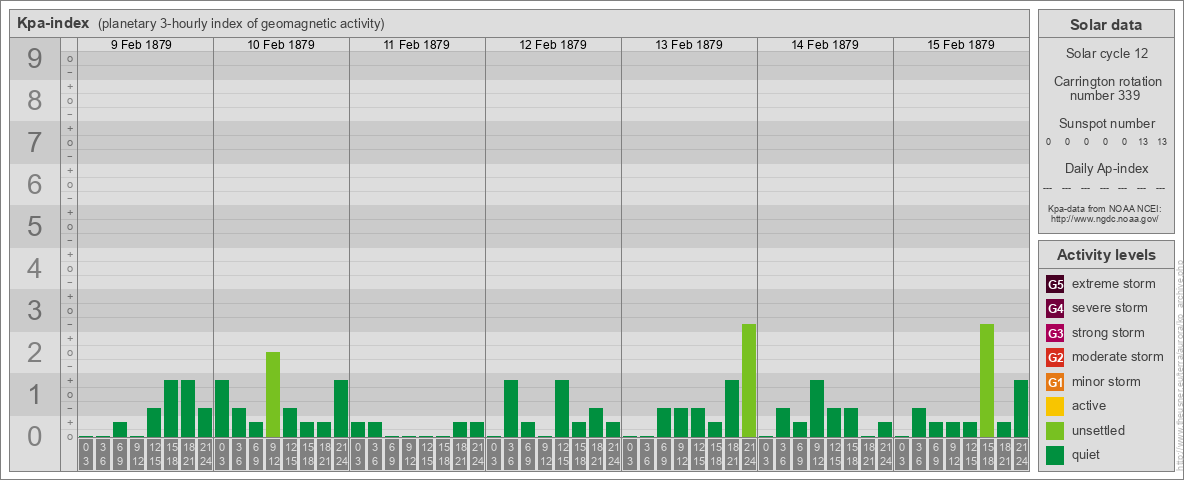Image resolution: width=1184 pixels, height=480 pixels.
Task: Click the '9 Feb 1879' date header
Action: (141, 45)
